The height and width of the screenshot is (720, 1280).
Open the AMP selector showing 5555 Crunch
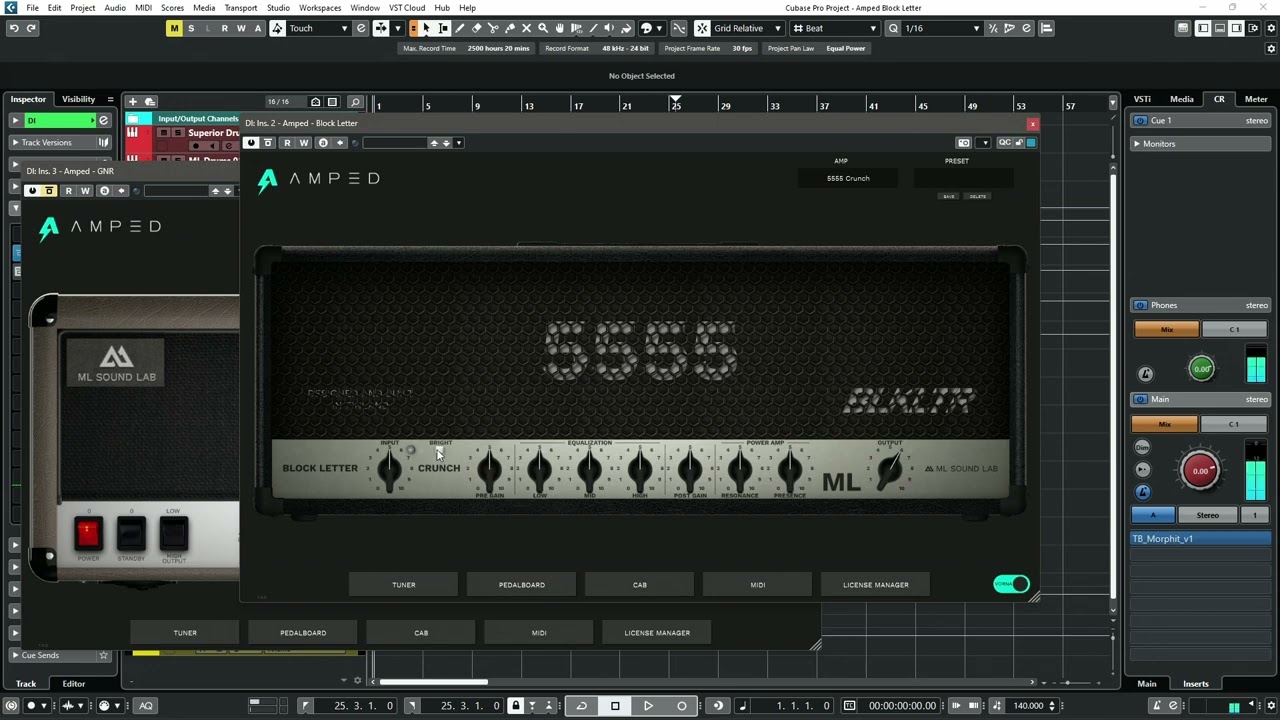tap(848, 179)
